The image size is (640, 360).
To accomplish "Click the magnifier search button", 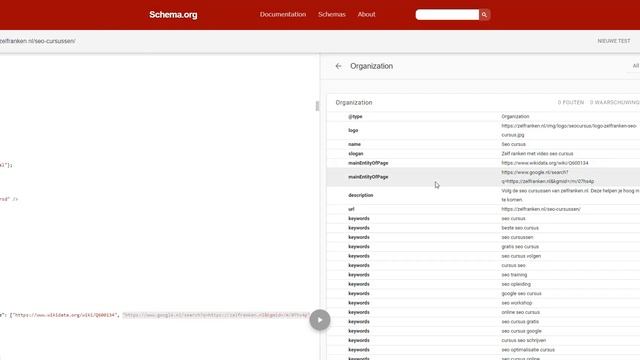I will coord(484,15).
